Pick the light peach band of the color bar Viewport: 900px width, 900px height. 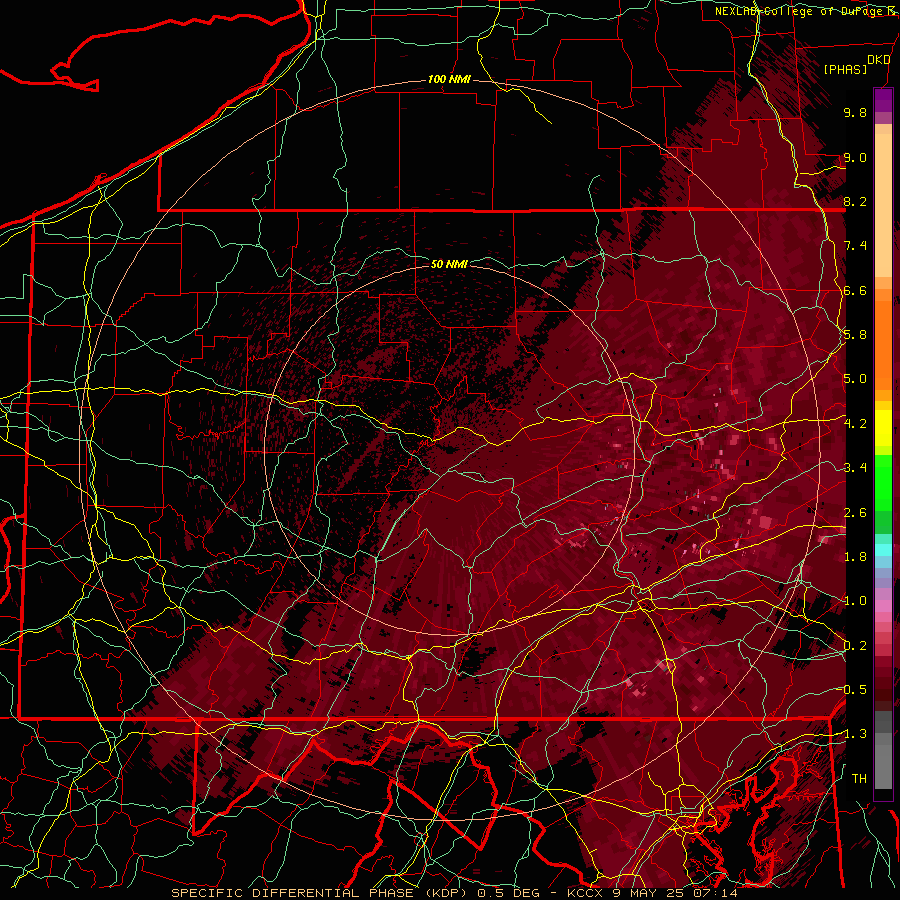pyautogui.click(x=883, y=207)
